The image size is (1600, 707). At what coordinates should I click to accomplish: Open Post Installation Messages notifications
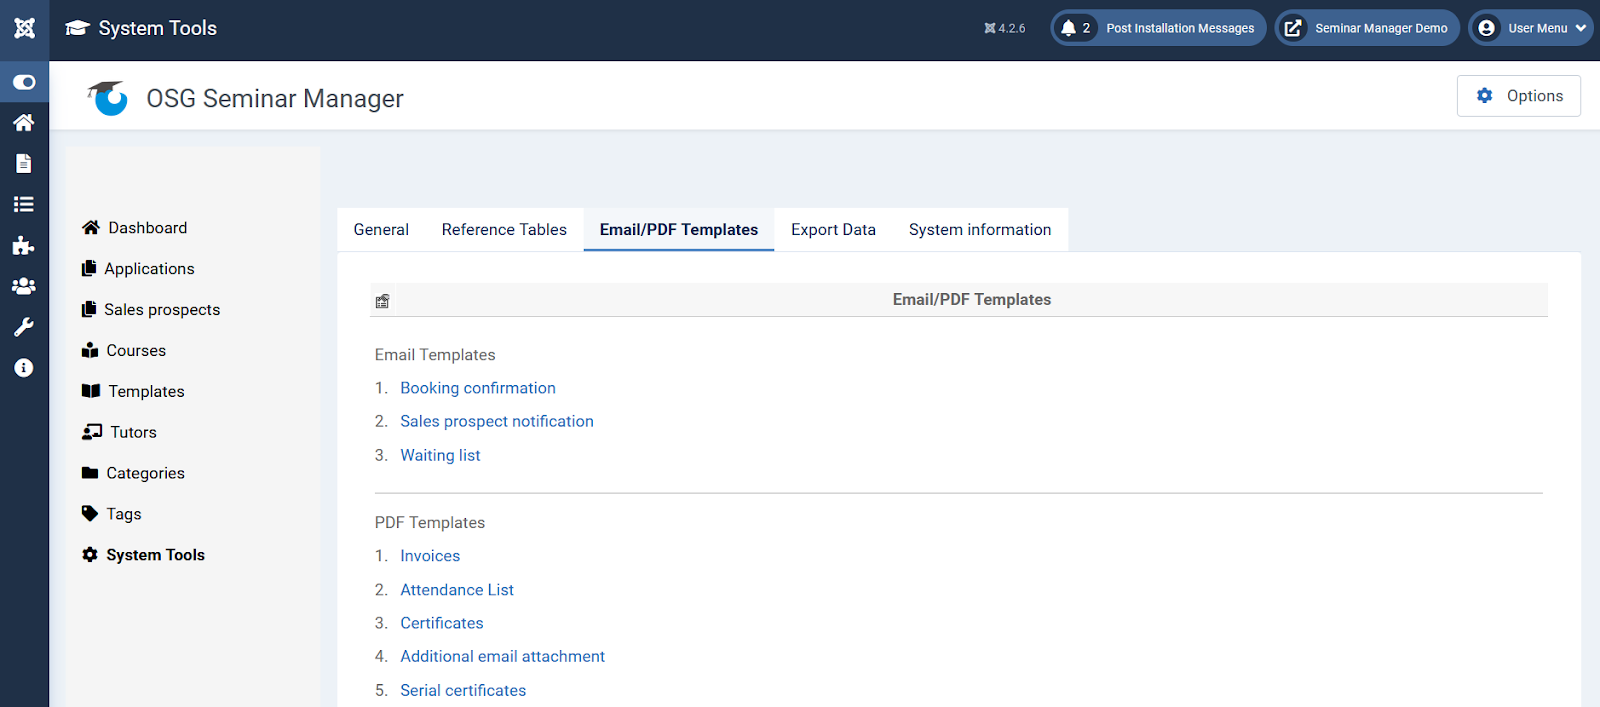click(1158, 28)
